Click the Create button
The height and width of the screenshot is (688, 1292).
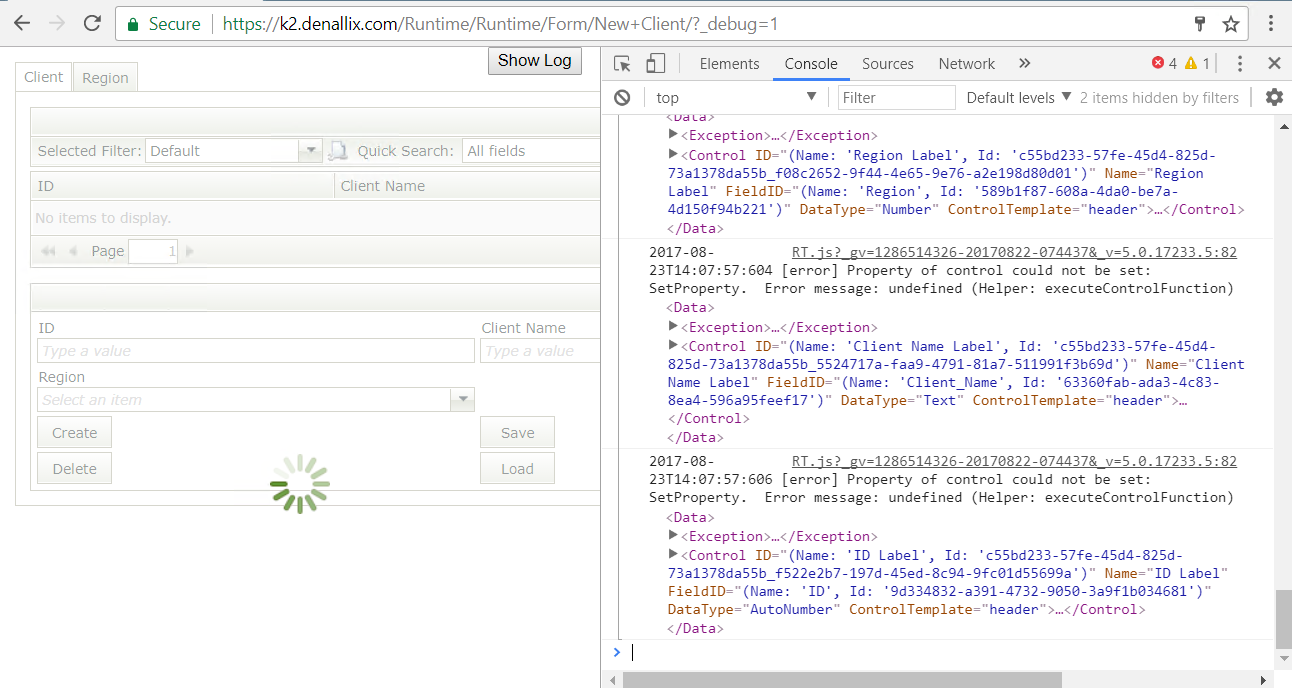75,433
